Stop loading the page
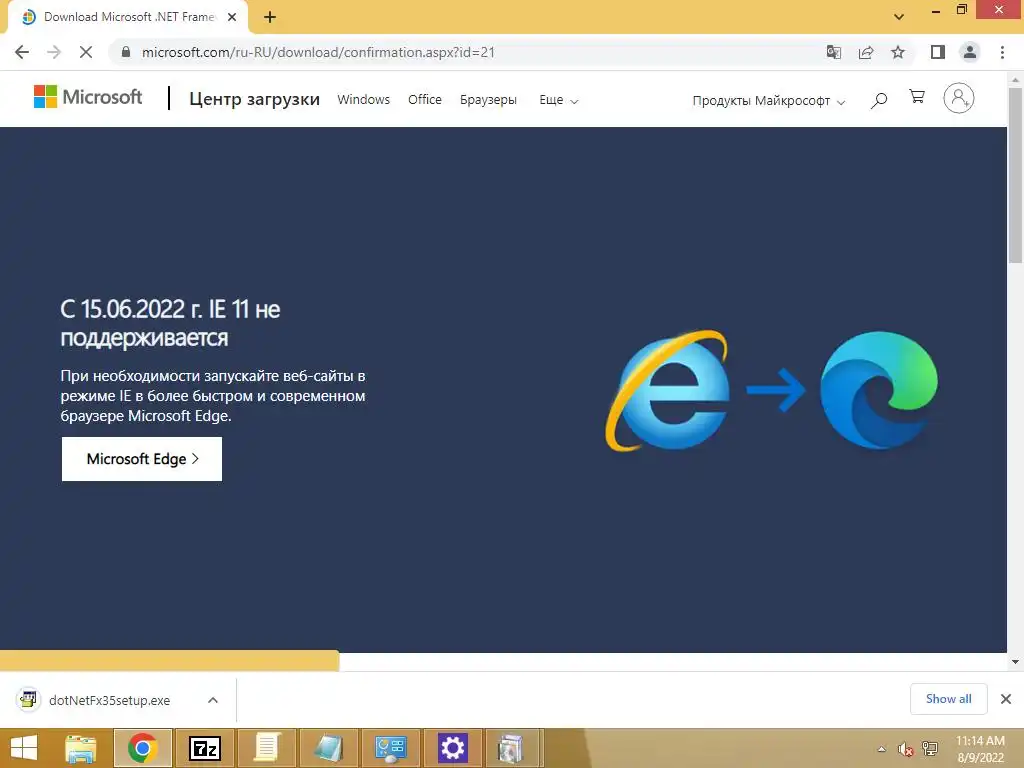1024x768 pixels. 86,52
